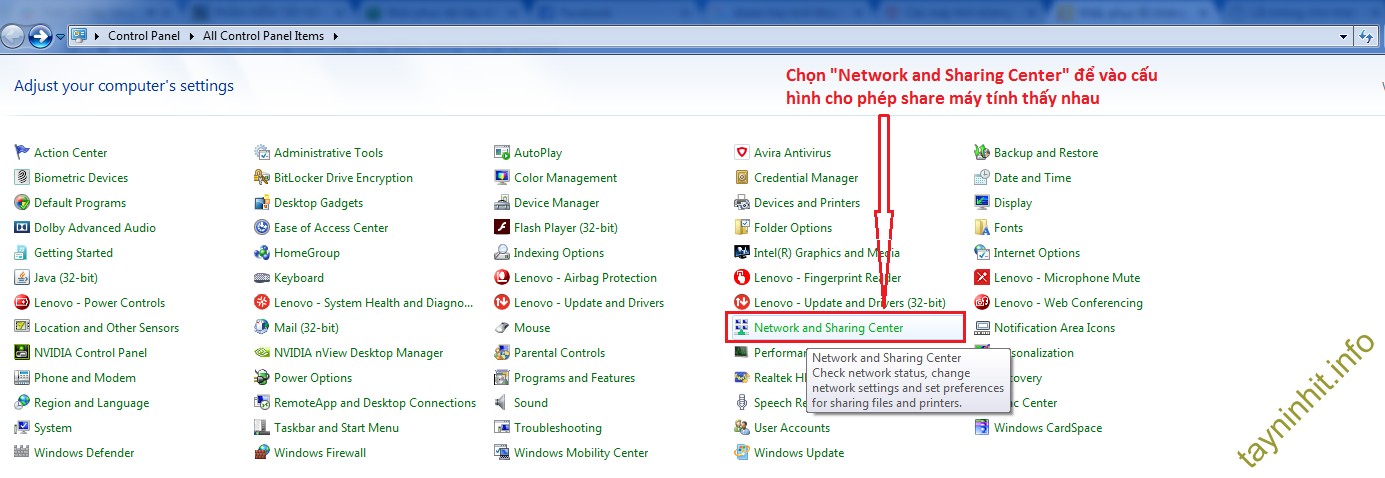This screenshot has height=478, width=1385.
Task: Open the BitLocker Drive Encryption icon
Action: click(x=262, y=178)
